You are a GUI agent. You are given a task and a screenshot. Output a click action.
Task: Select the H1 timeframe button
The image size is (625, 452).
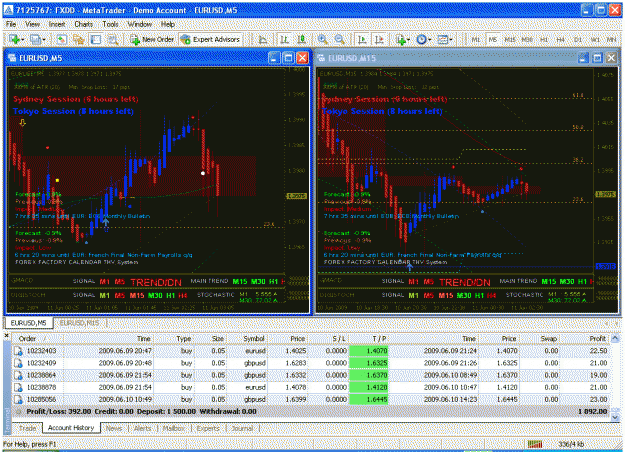(544, 39)
